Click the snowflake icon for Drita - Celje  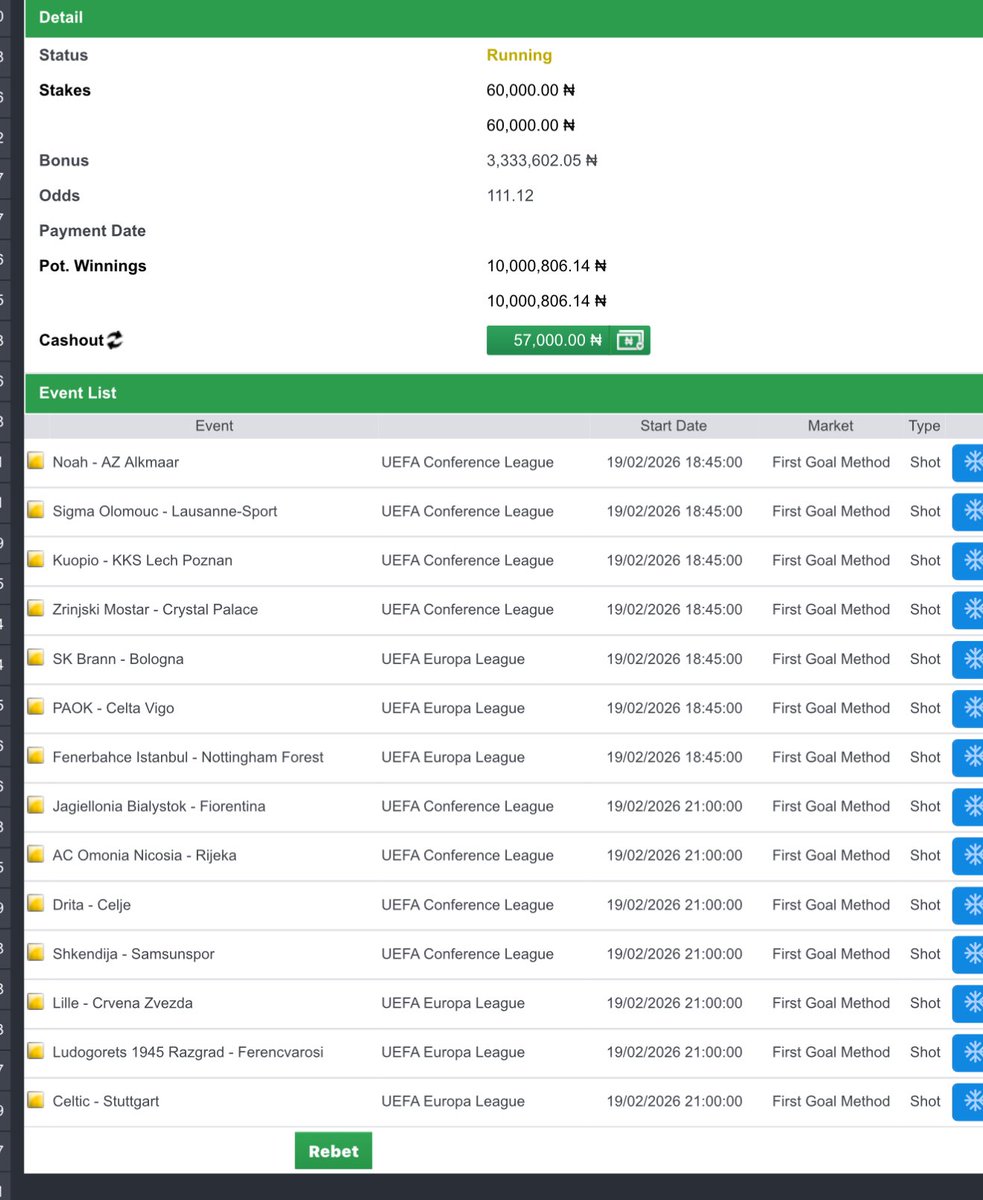972,904
